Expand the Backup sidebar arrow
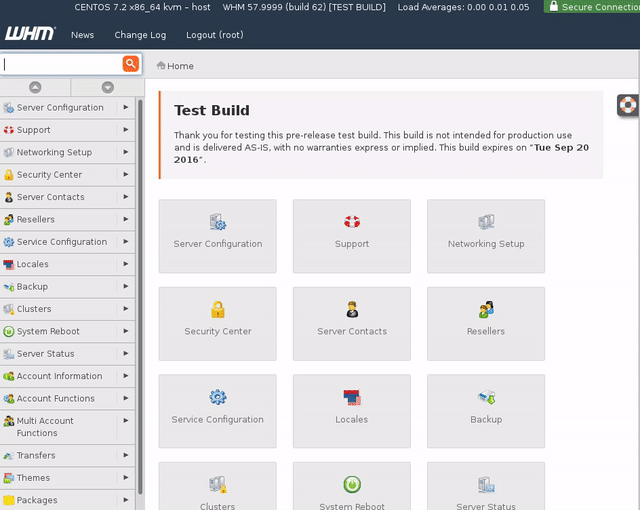Viewport: 640px width, 510px height. point(126,286)
